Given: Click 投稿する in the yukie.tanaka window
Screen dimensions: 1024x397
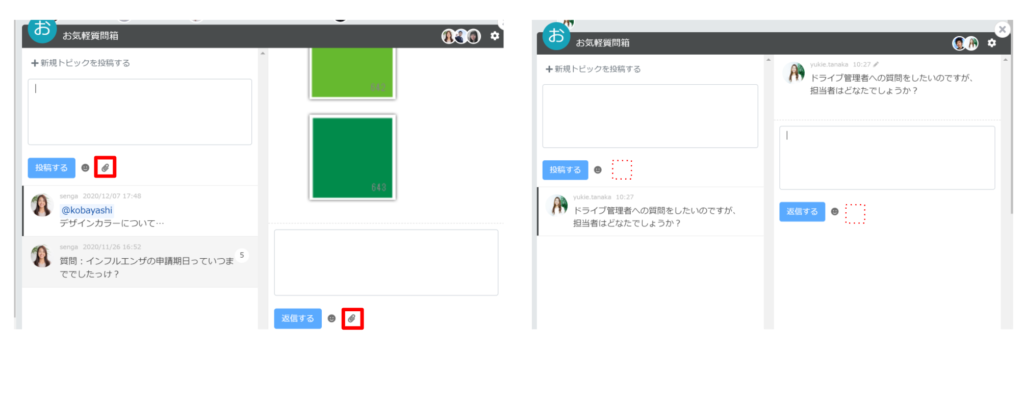Looking at the screenshot, I should tap(565, 170).
